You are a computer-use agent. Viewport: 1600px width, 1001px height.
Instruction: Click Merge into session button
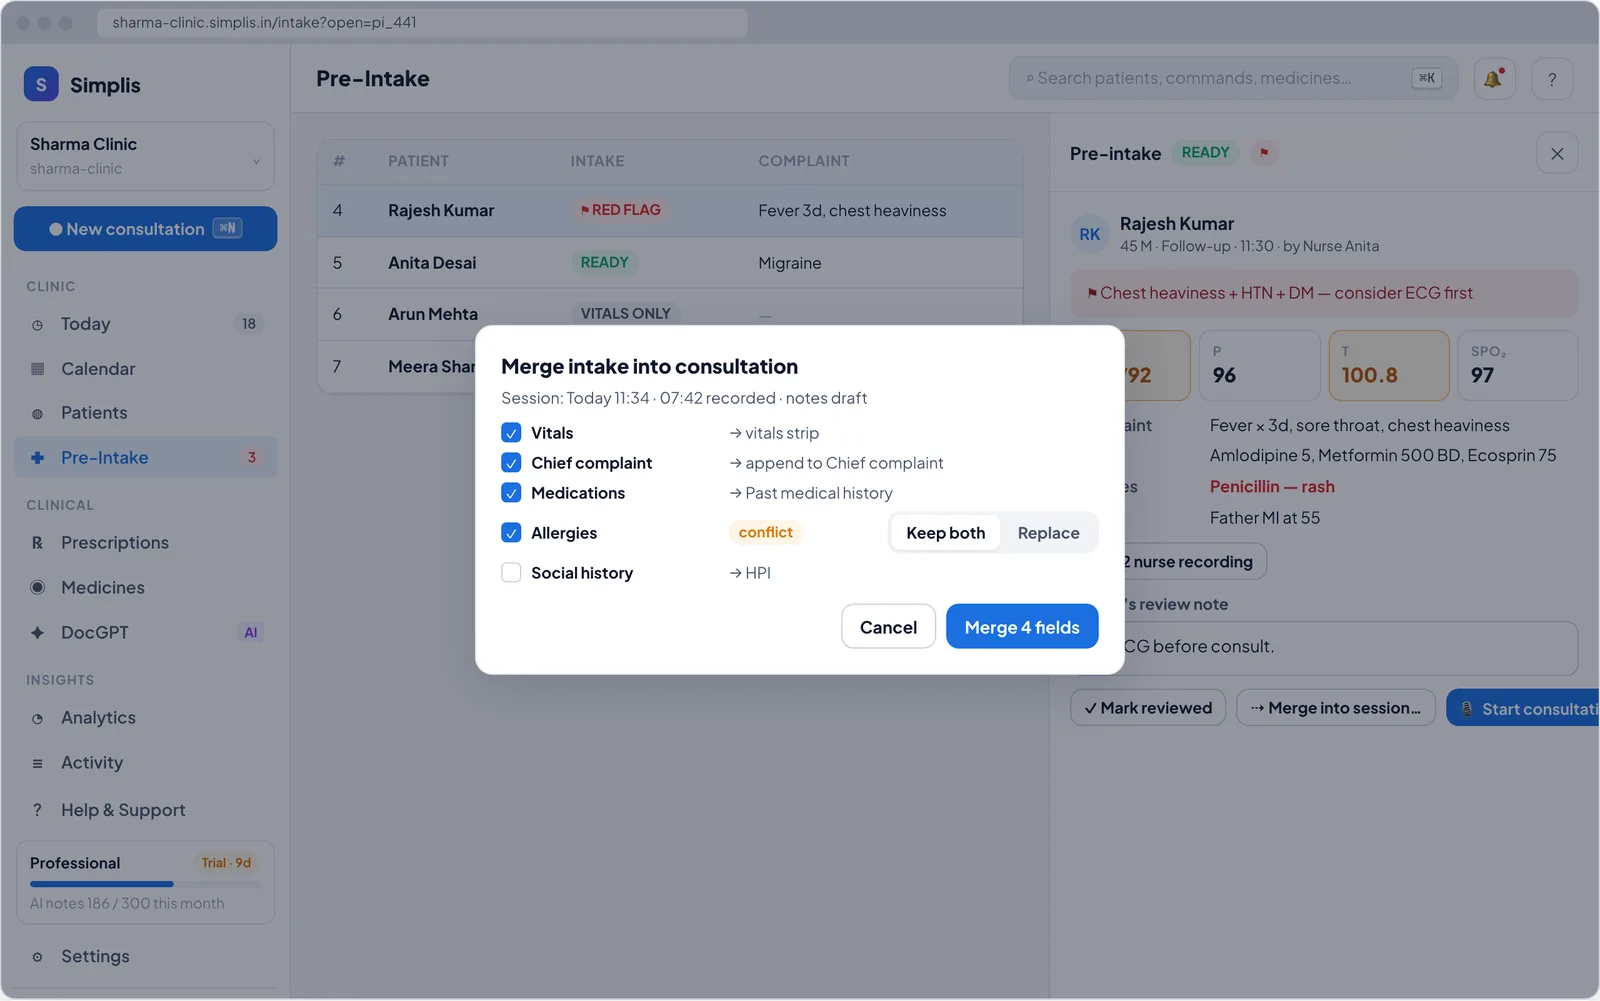pos(1336,708)
